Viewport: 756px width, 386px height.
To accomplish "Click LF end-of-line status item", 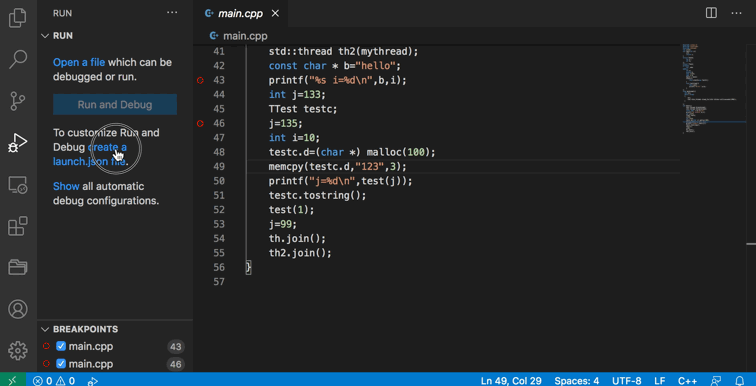I will click(660, 381).
